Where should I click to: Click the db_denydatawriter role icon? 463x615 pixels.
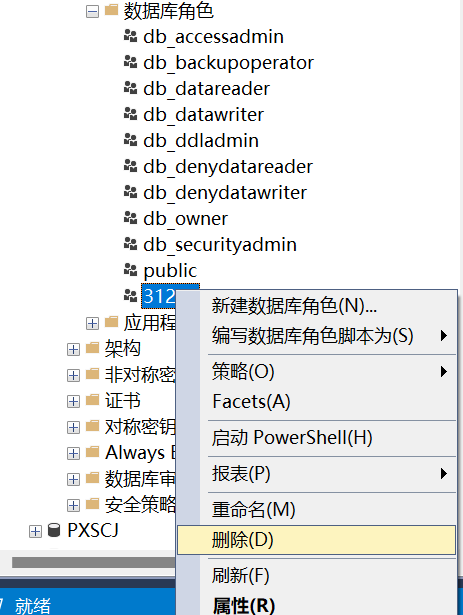tap(130, 192)
